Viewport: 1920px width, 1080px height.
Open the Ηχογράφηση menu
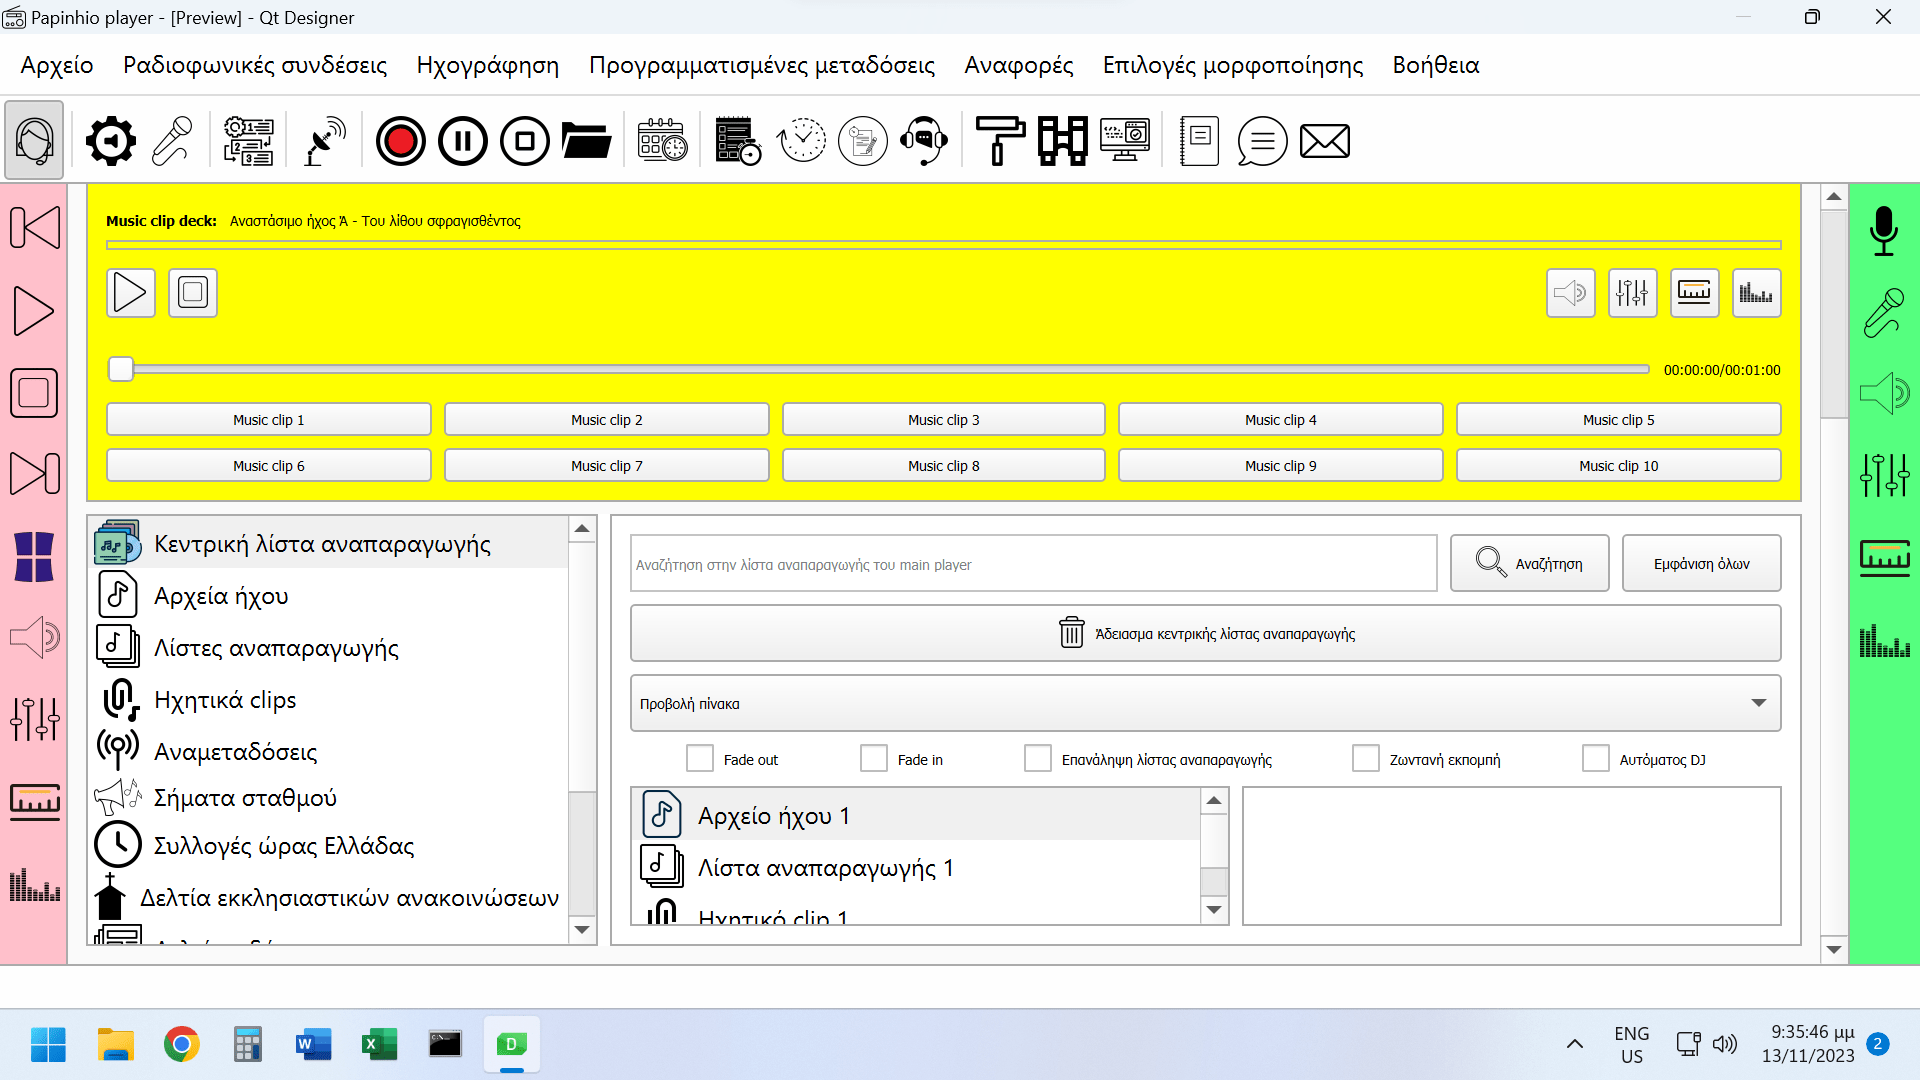(x=487, y=65)
